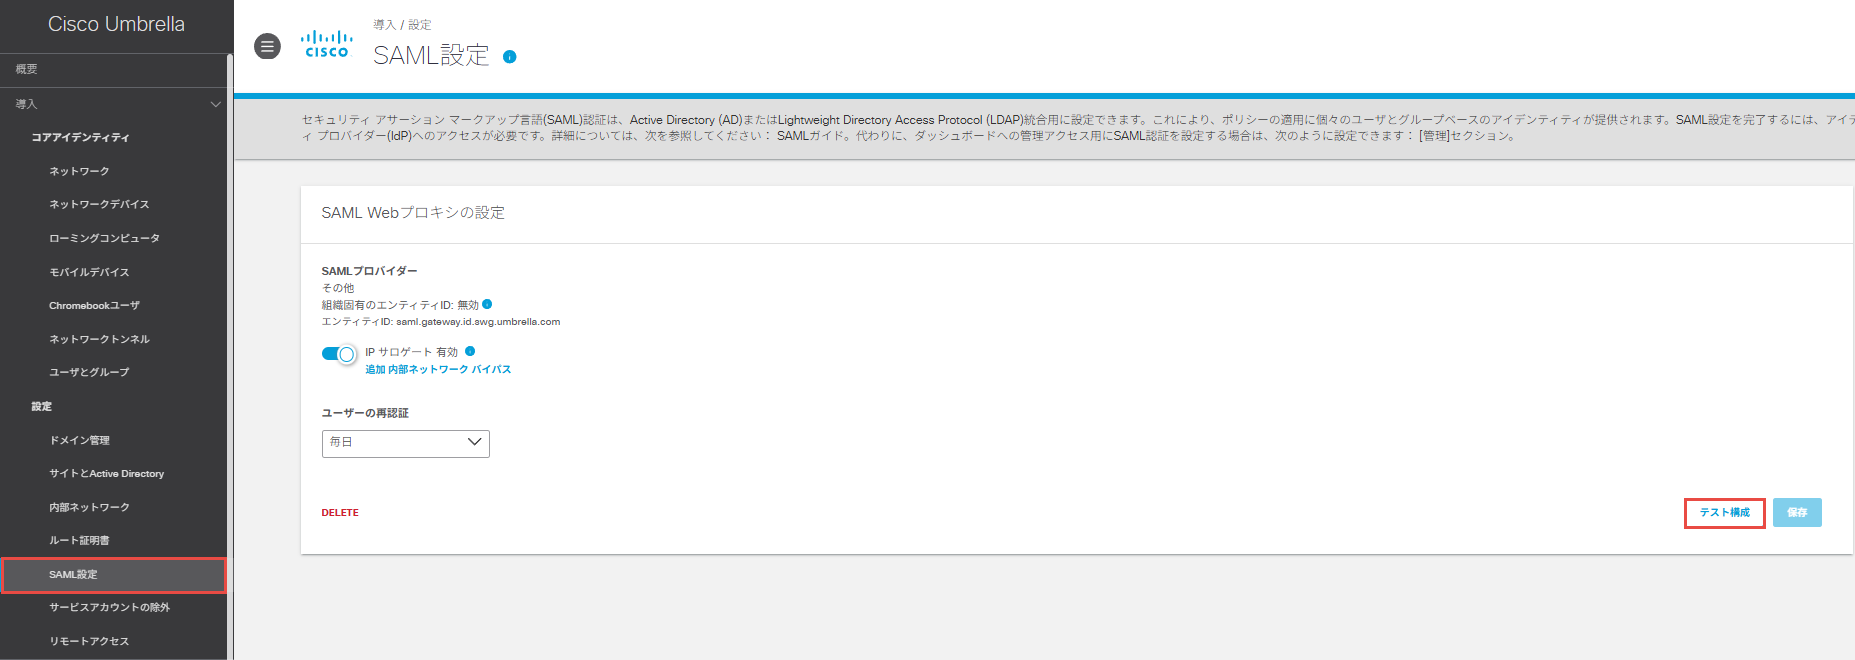Open ドメイン管理 settings
The width and height of the screenshot is (1855, 660).
[x=79, y=440]
